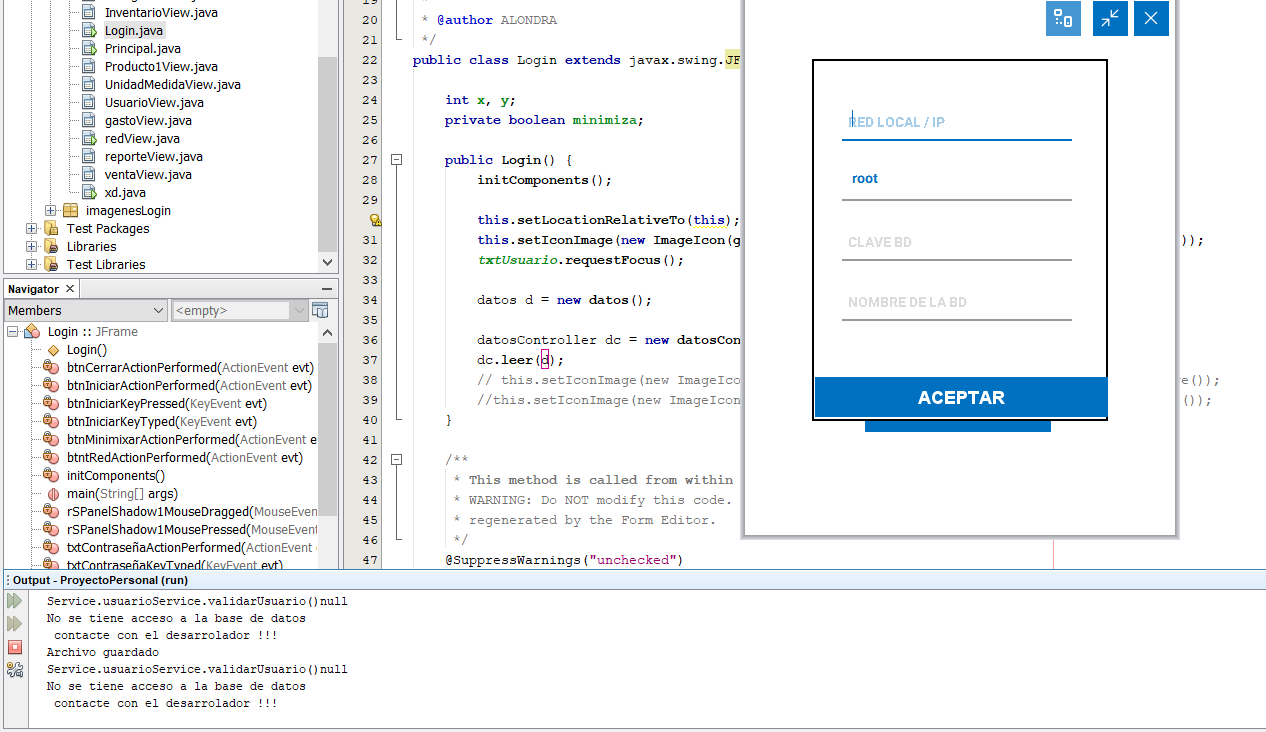Click the CLAVE BD field
This screenshot has width=1266, height=732.
956,242
